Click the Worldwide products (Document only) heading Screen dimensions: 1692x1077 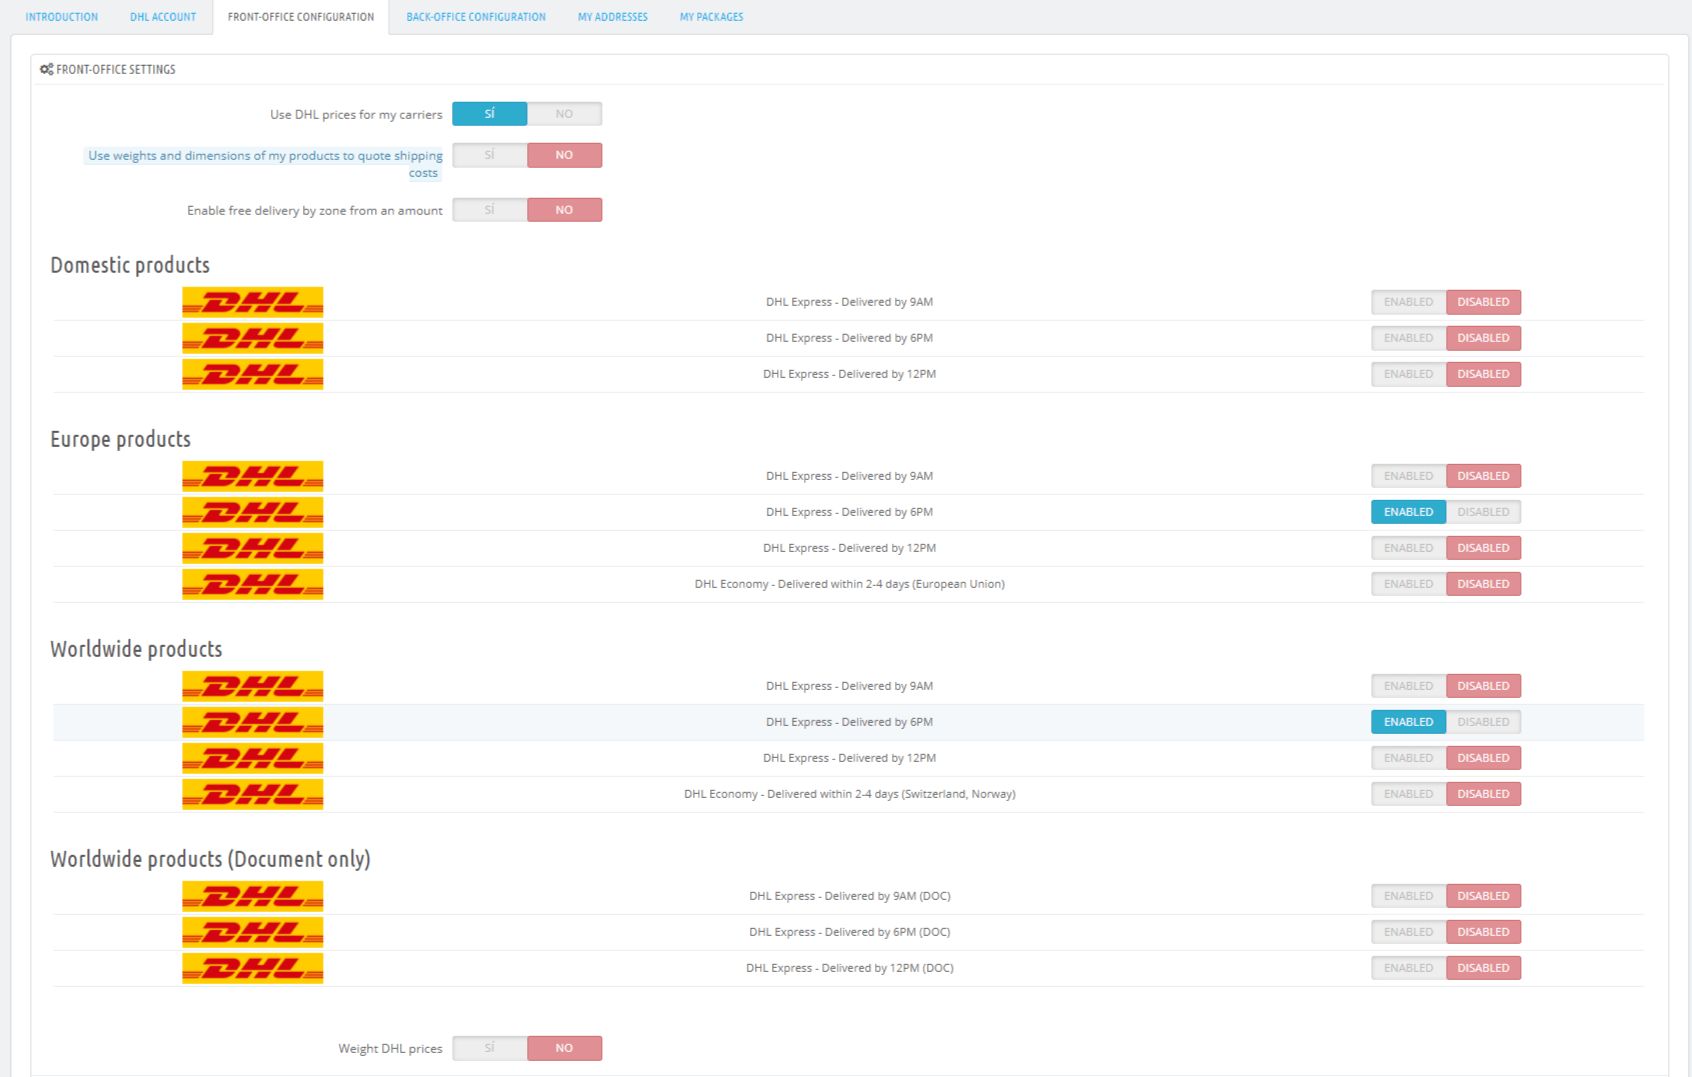point(210,859)
